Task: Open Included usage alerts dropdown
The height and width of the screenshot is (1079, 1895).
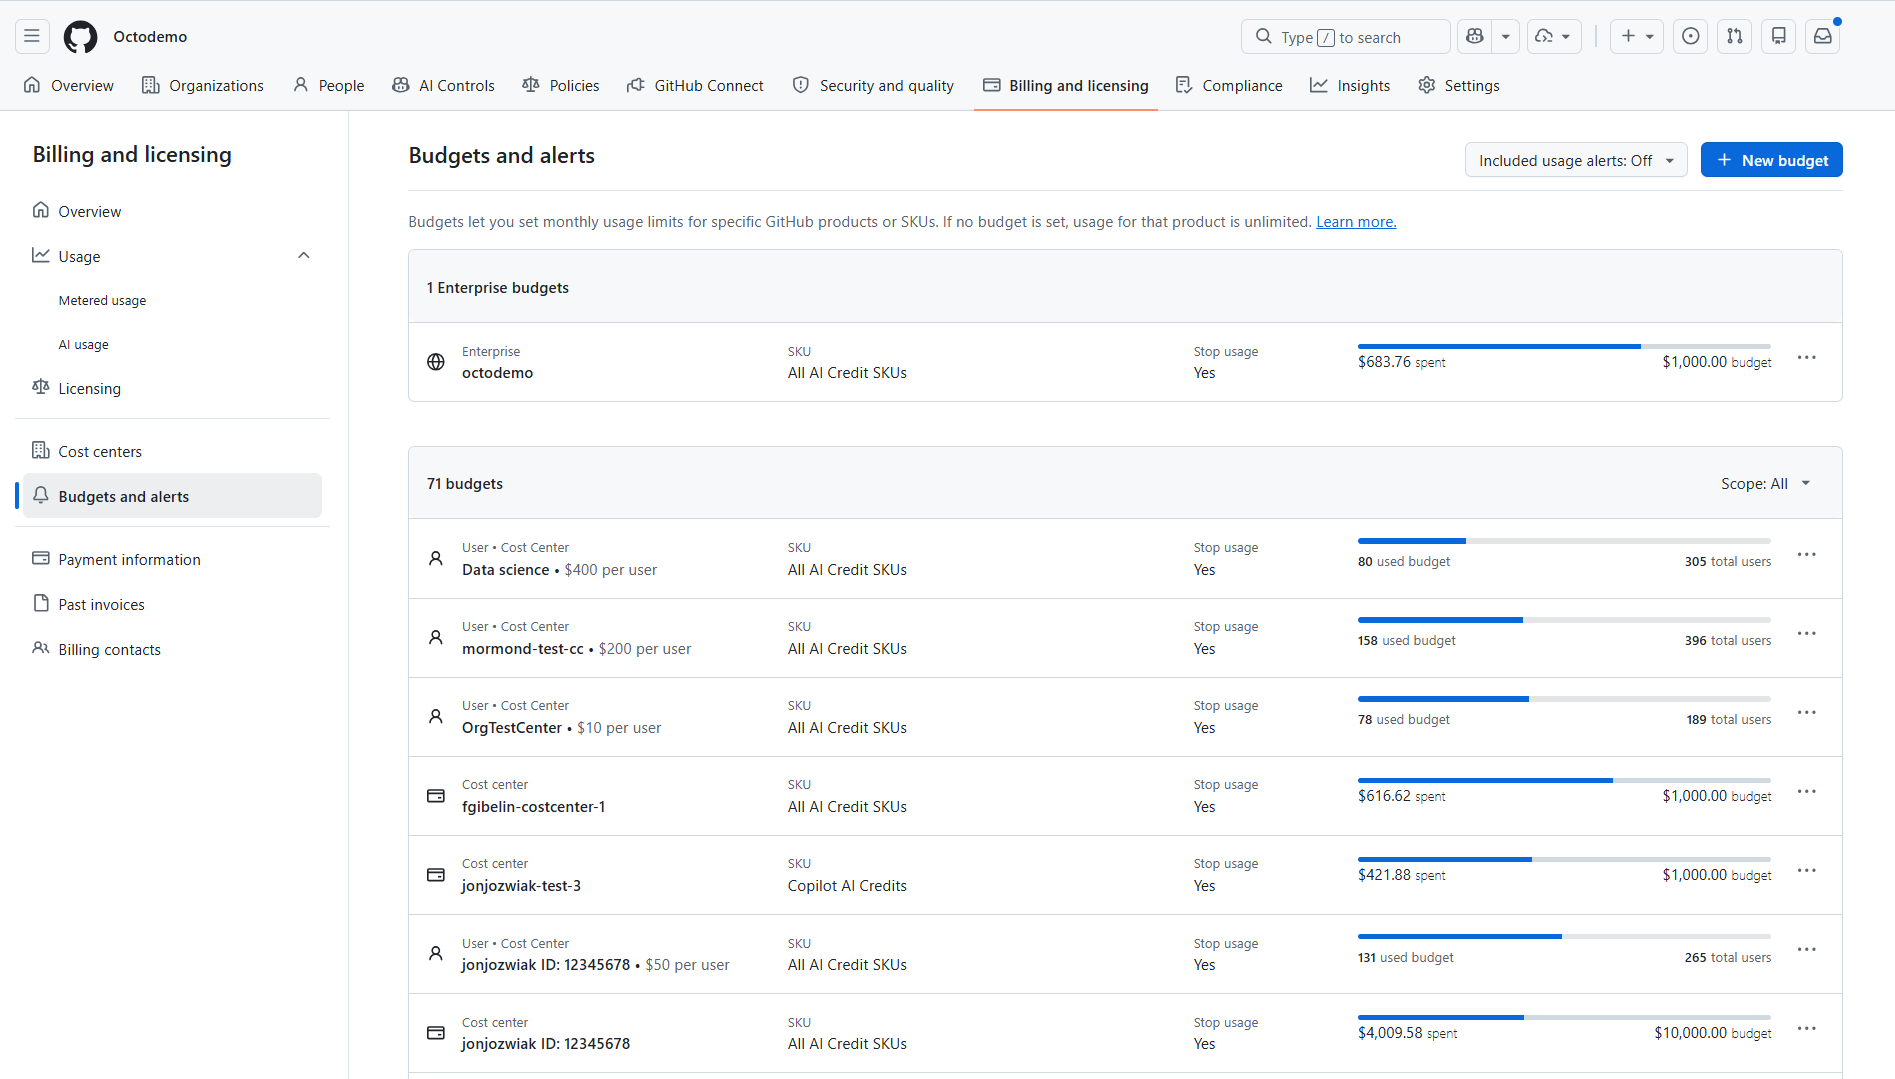Action: [1576, 160]
